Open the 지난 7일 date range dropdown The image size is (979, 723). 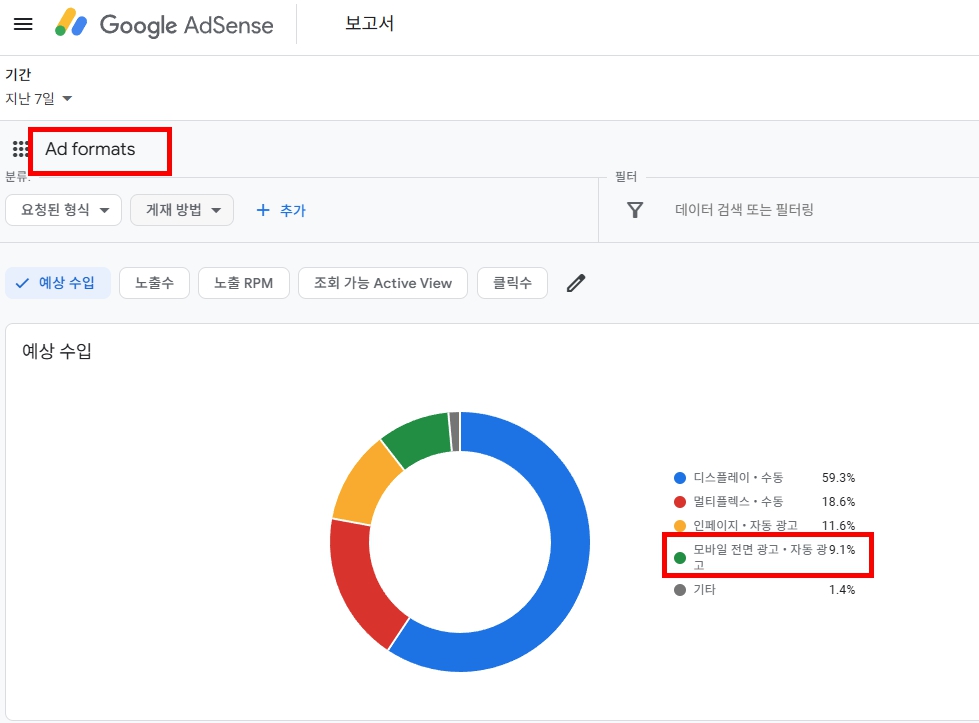tap(39, 99)
